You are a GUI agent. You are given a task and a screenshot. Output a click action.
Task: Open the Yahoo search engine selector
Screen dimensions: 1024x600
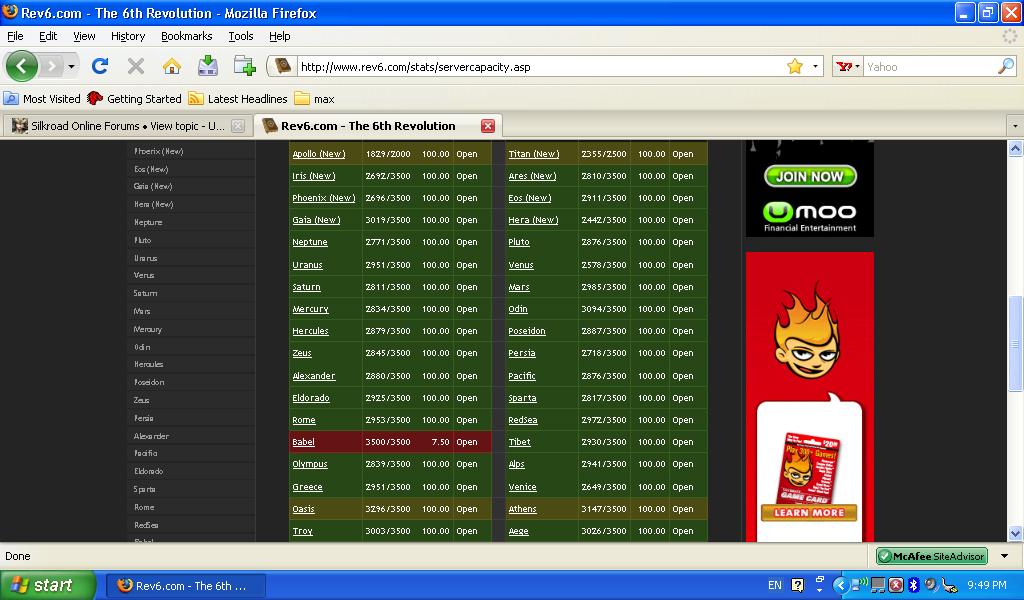(x=848, y=66)
